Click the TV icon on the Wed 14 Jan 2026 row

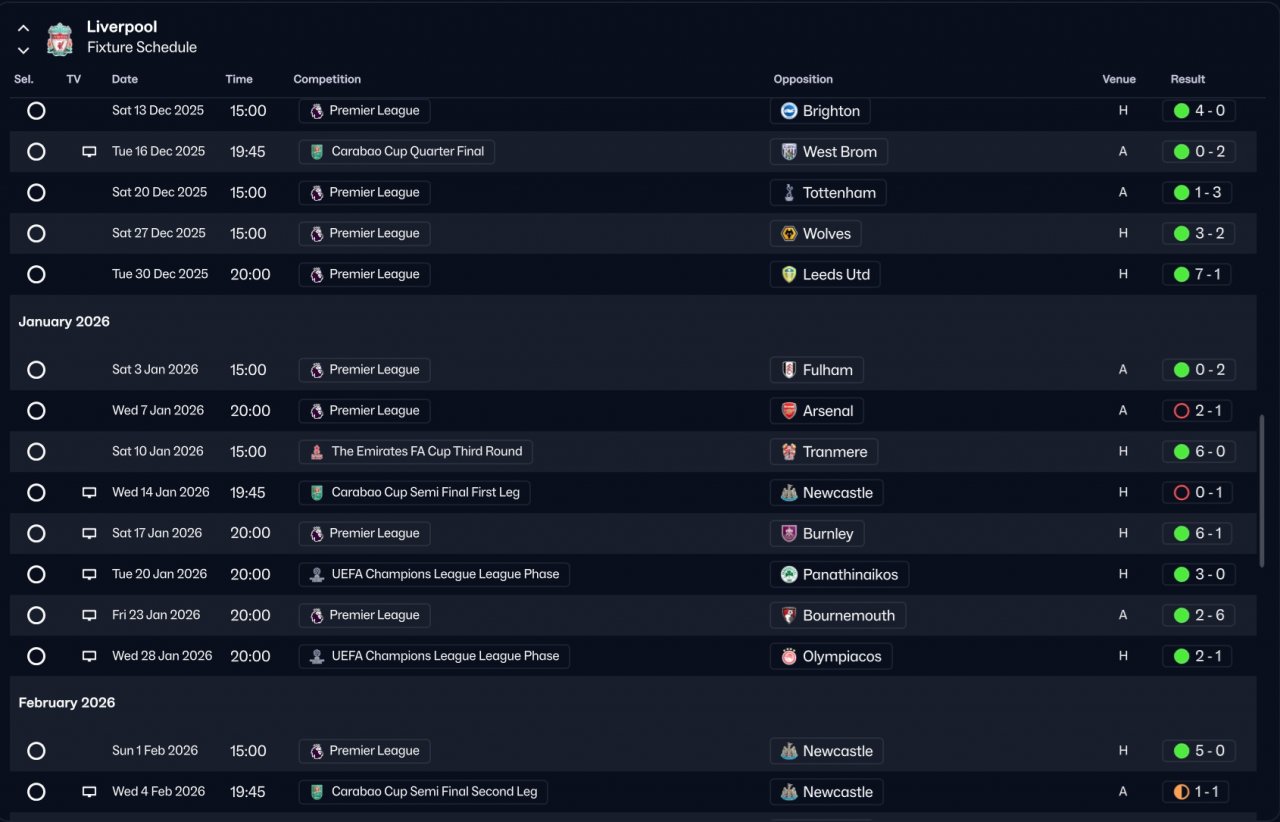coord(89,493)
